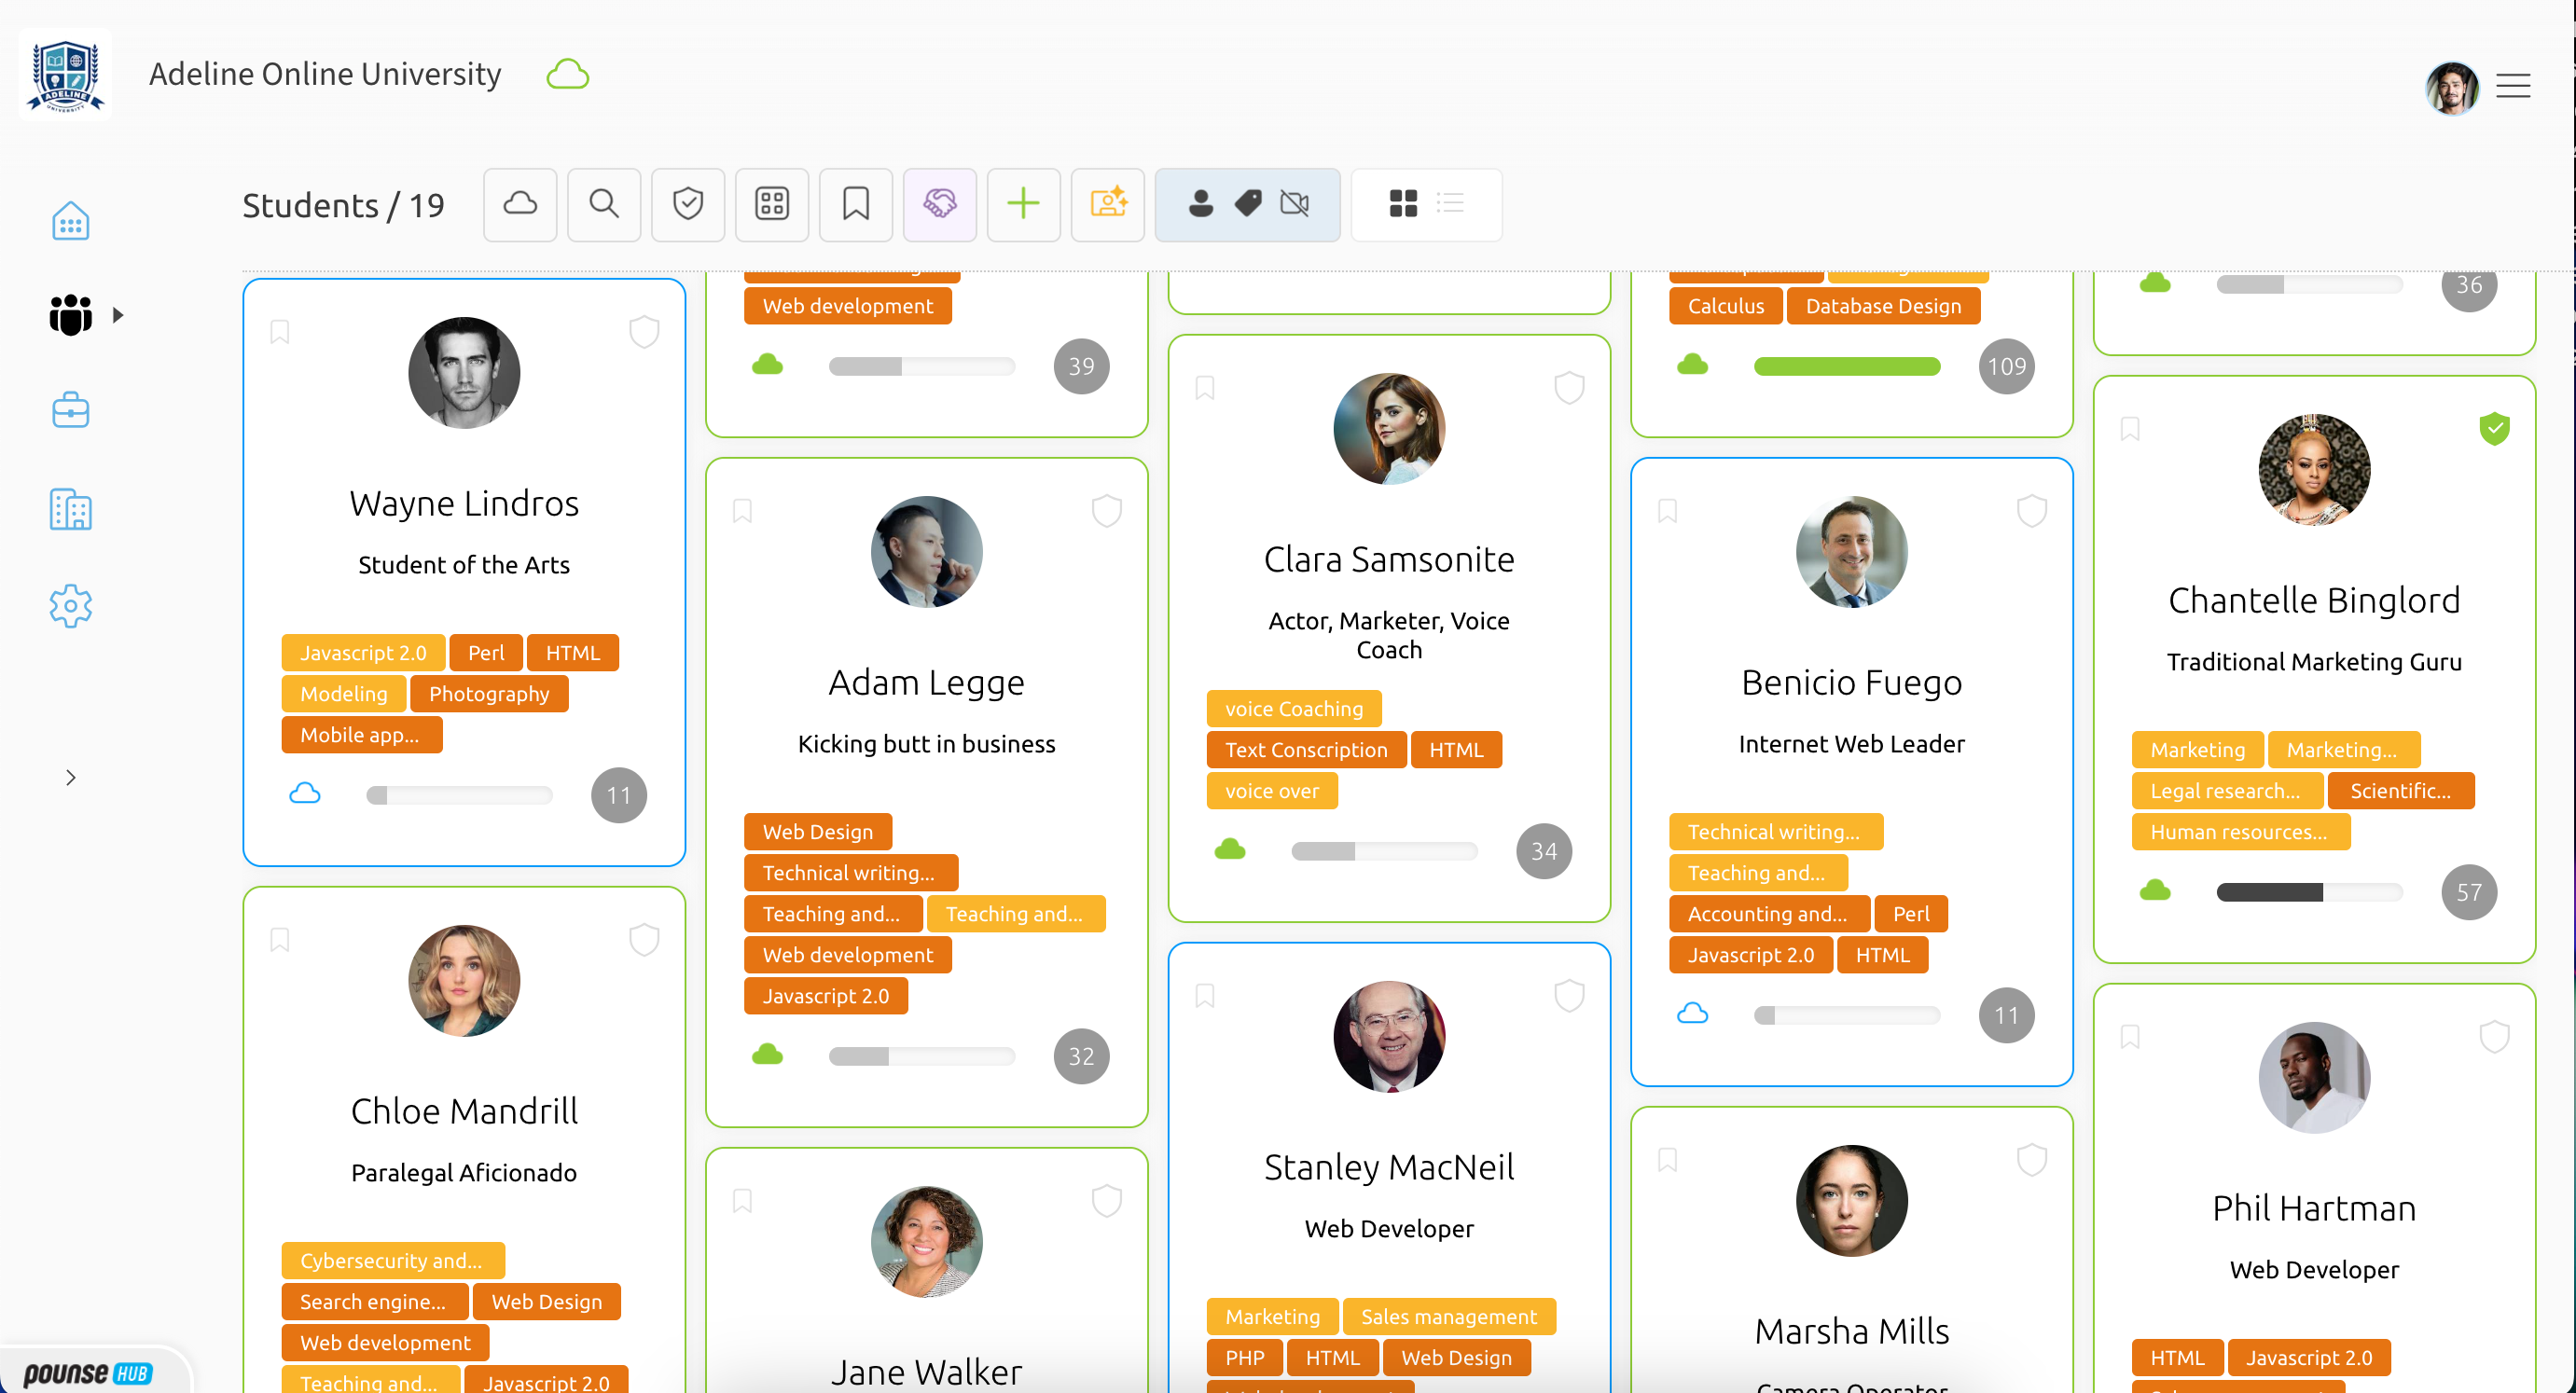
Task: Open Benicio Fuego profile name
Action: (x=1851, y=682)
